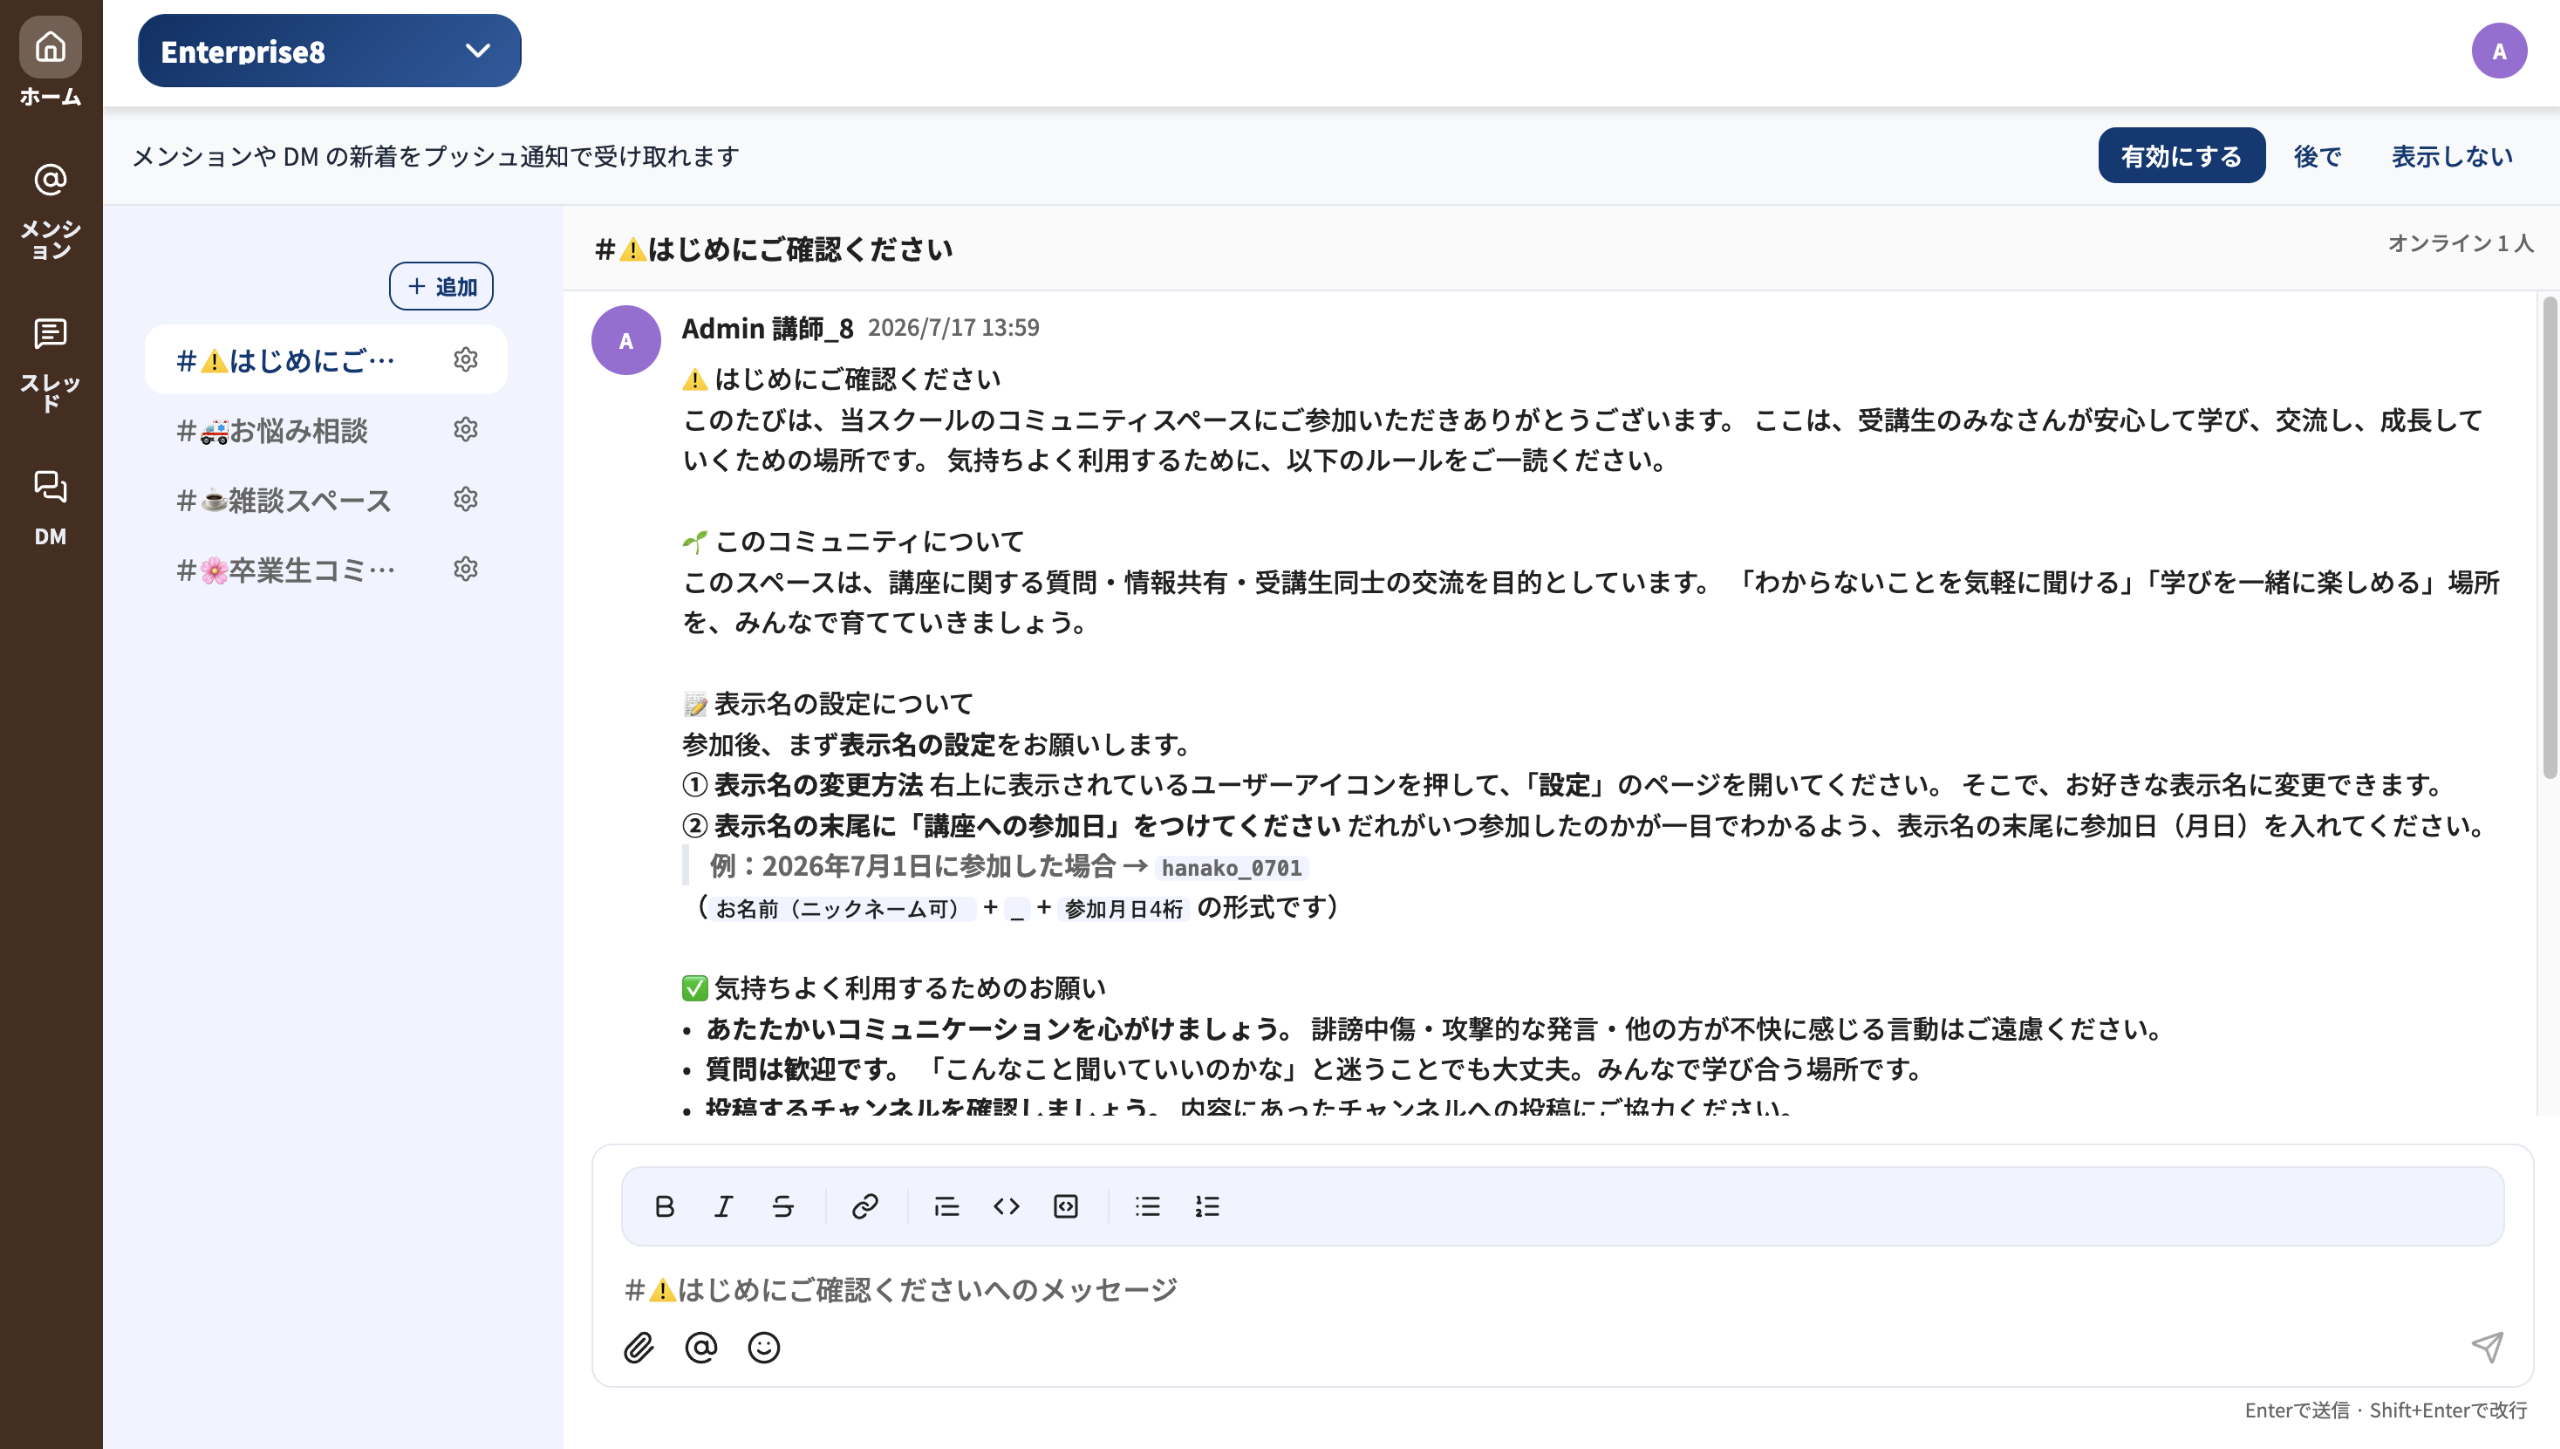Screen dimensions: 2560x1449
Task: Click the 2026/7/17 13:59 timestamp
Action: 953,328
